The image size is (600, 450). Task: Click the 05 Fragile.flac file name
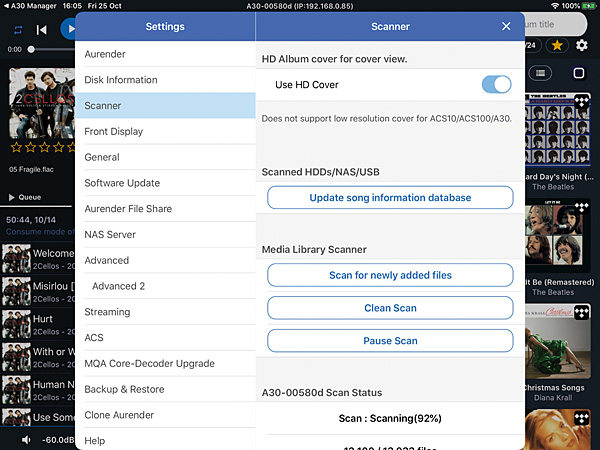[31, 170]
